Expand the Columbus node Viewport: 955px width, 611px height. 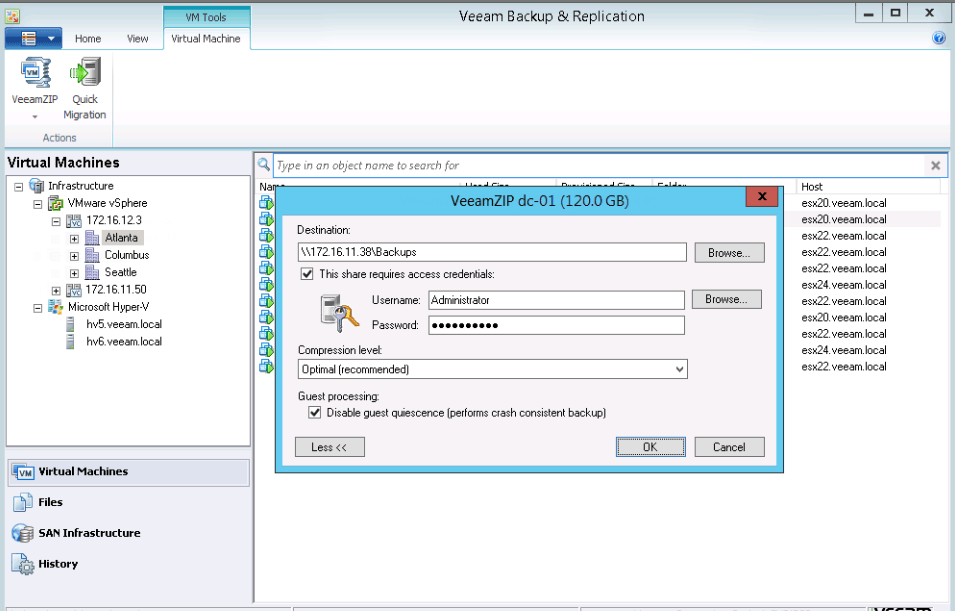tap(74, 256)
